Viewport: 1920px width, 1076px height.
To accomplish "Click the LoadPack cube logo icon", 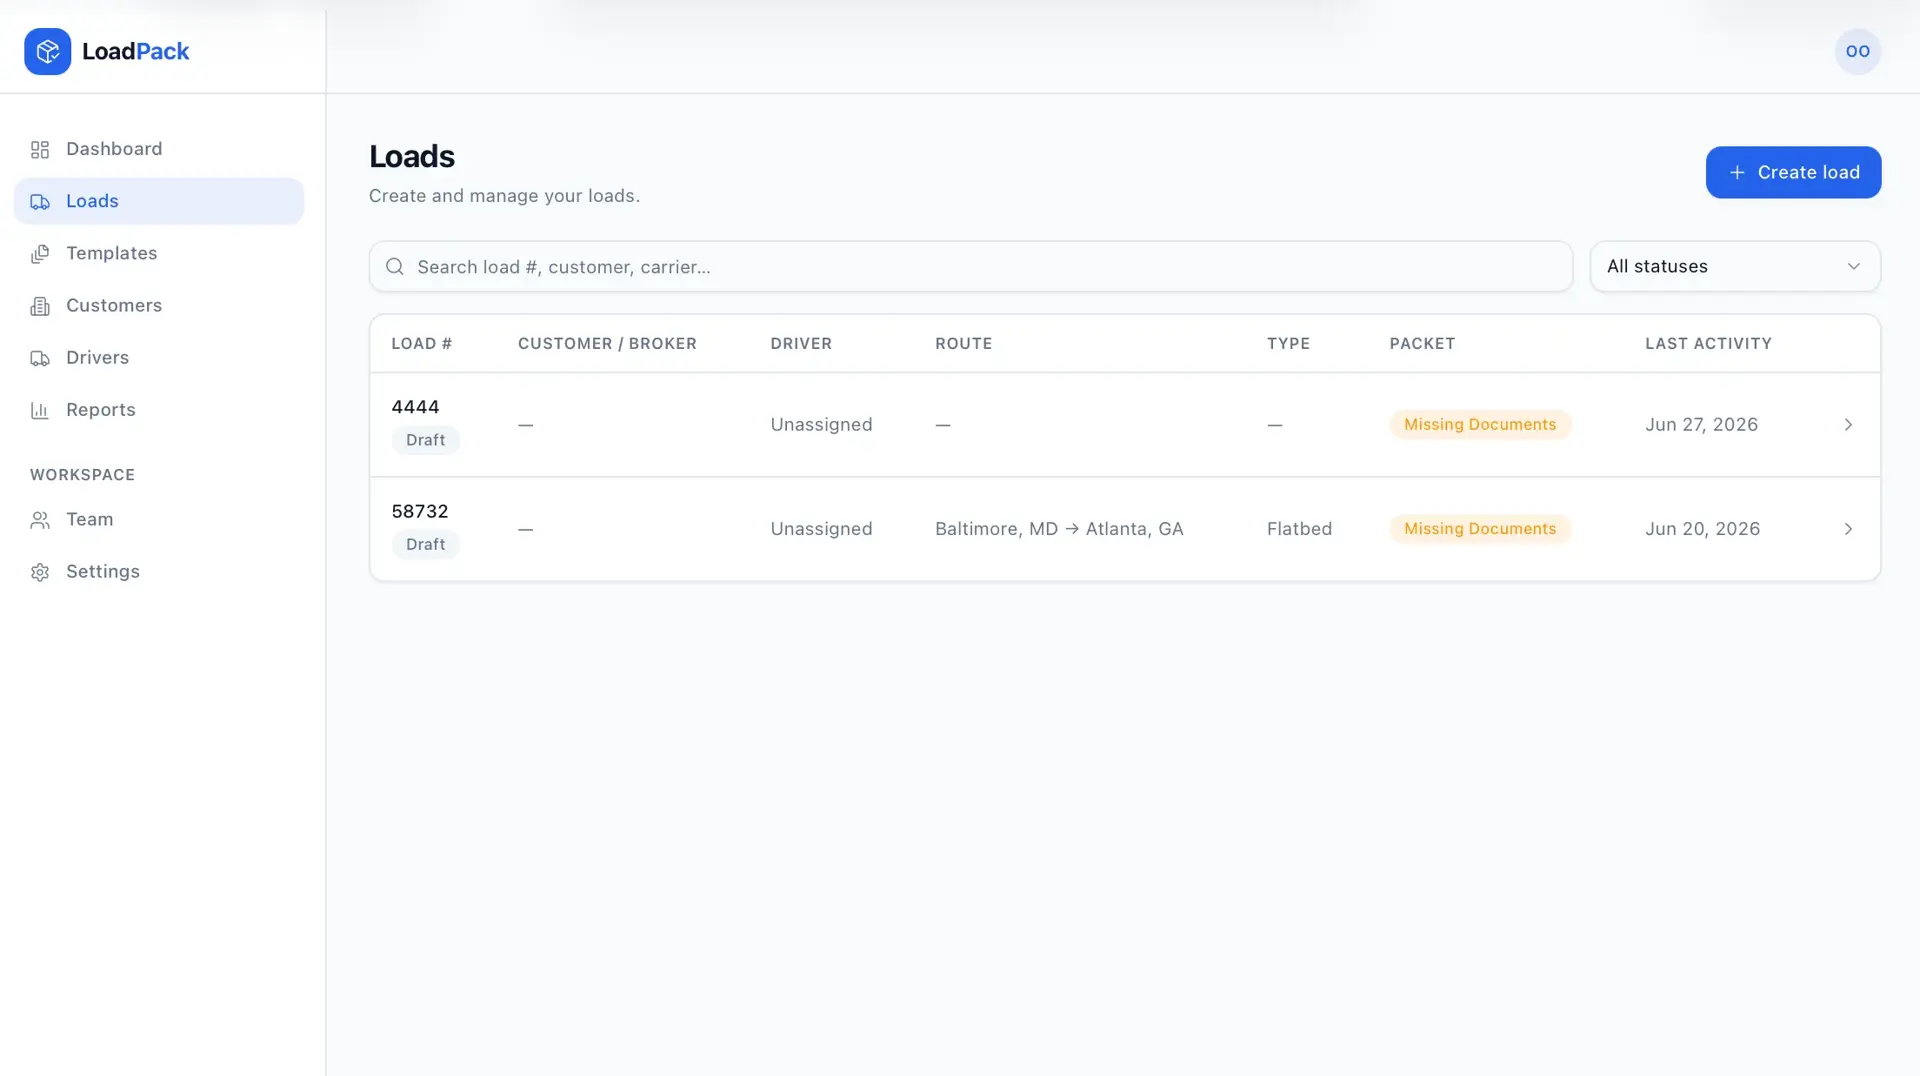I will (47, 51).
